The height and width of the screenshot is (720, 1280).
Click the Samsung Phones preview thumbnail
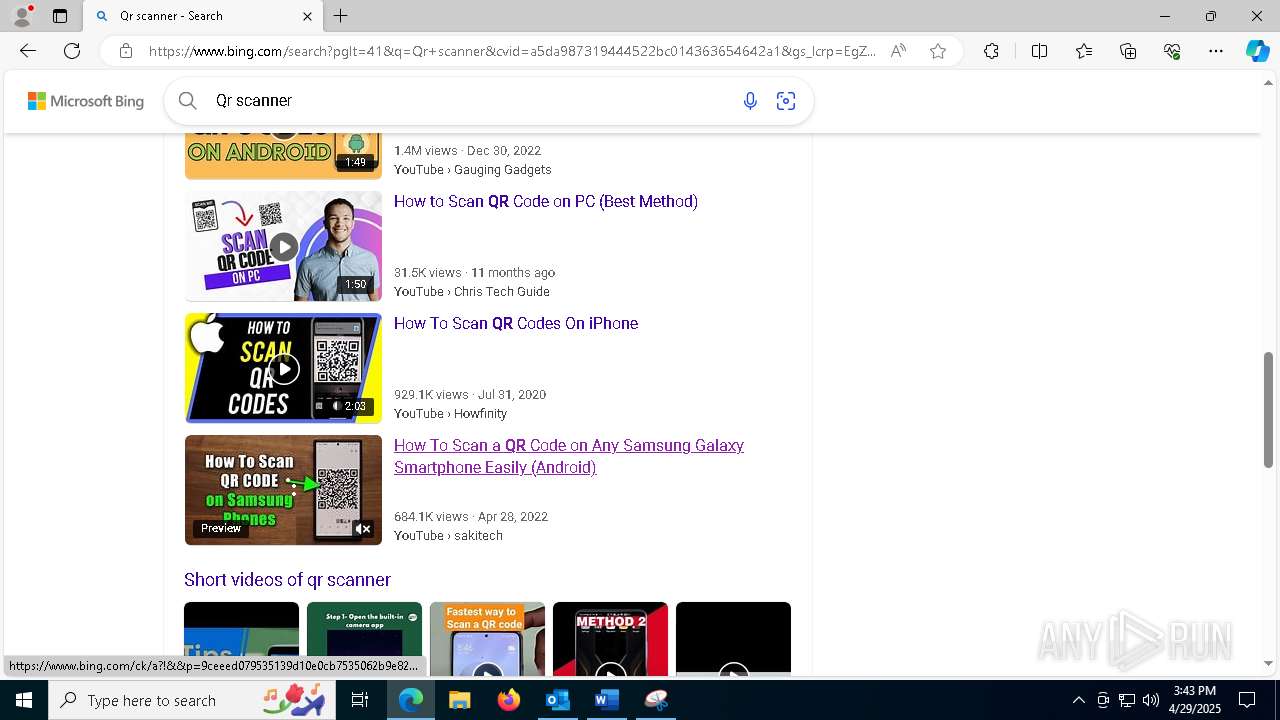283,490
